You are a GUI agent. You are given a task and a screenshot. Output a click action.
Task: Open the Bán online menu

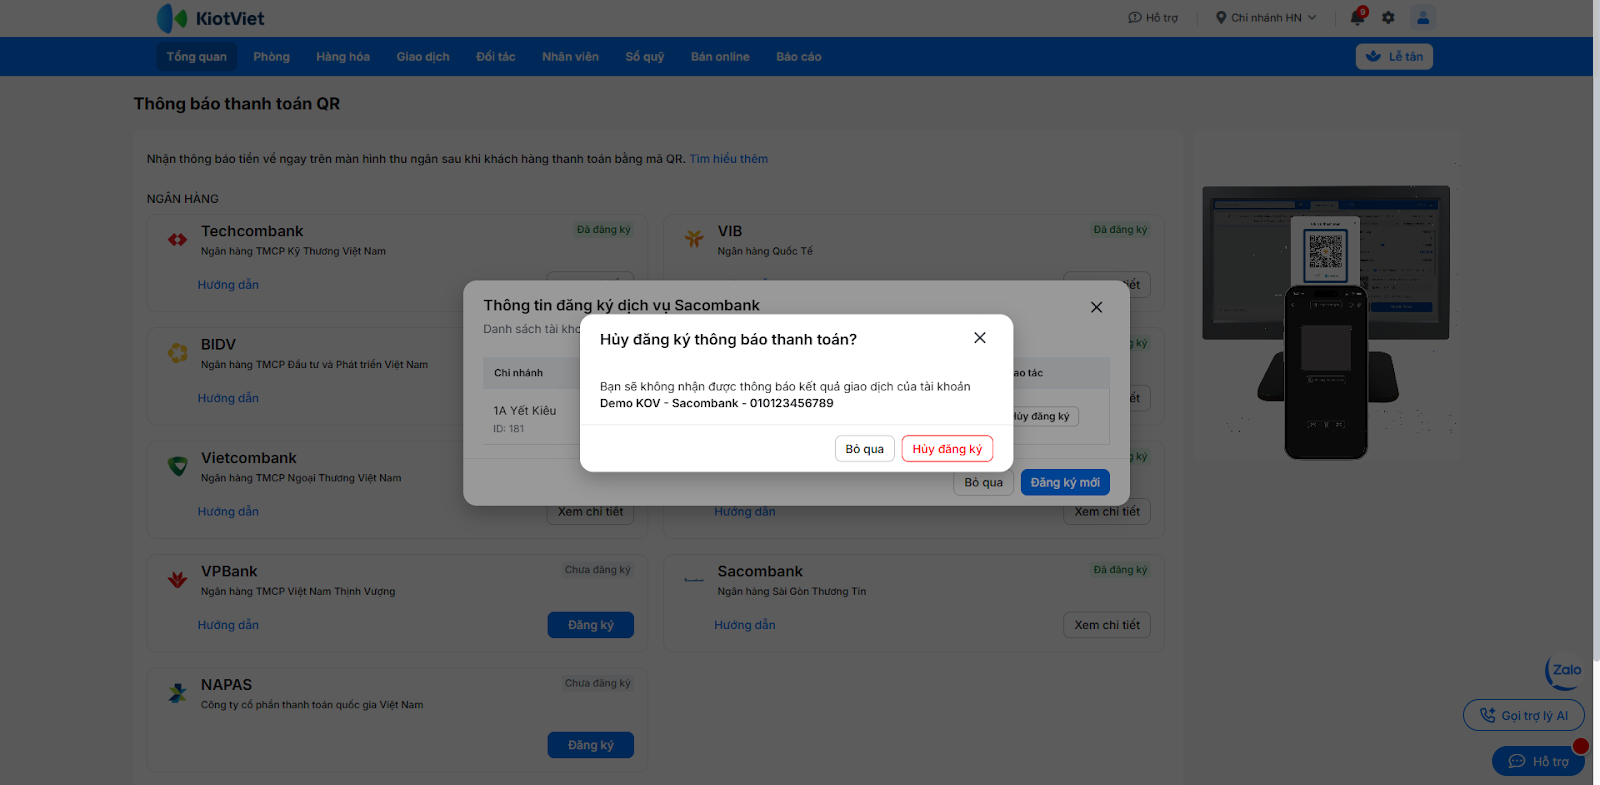click(720, 57)
